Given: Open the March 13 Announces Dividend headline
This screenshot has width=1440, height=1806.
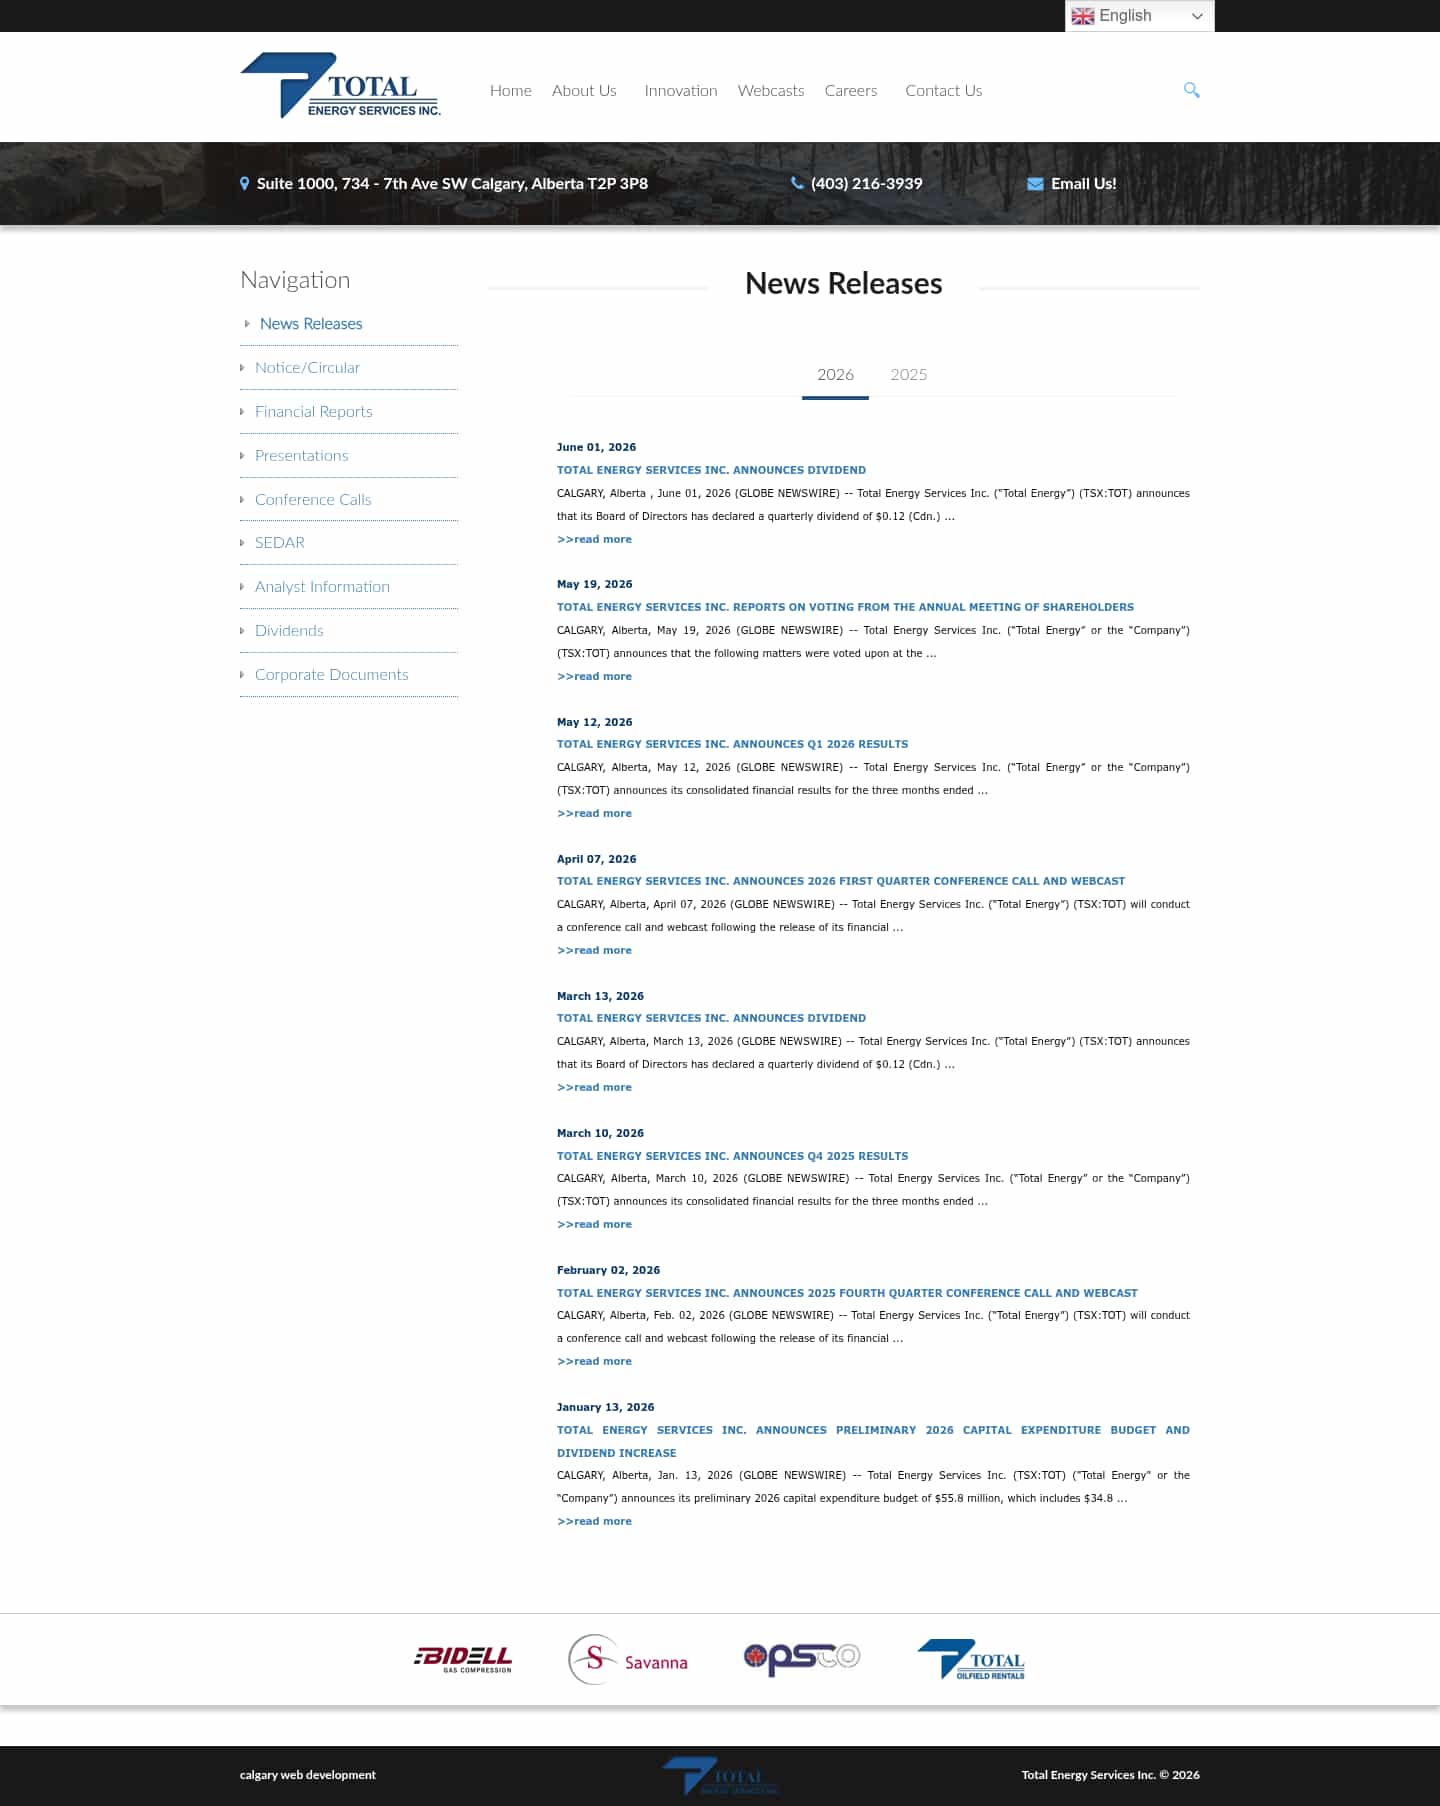Looking at the screenshot, I should (711, 1018).
